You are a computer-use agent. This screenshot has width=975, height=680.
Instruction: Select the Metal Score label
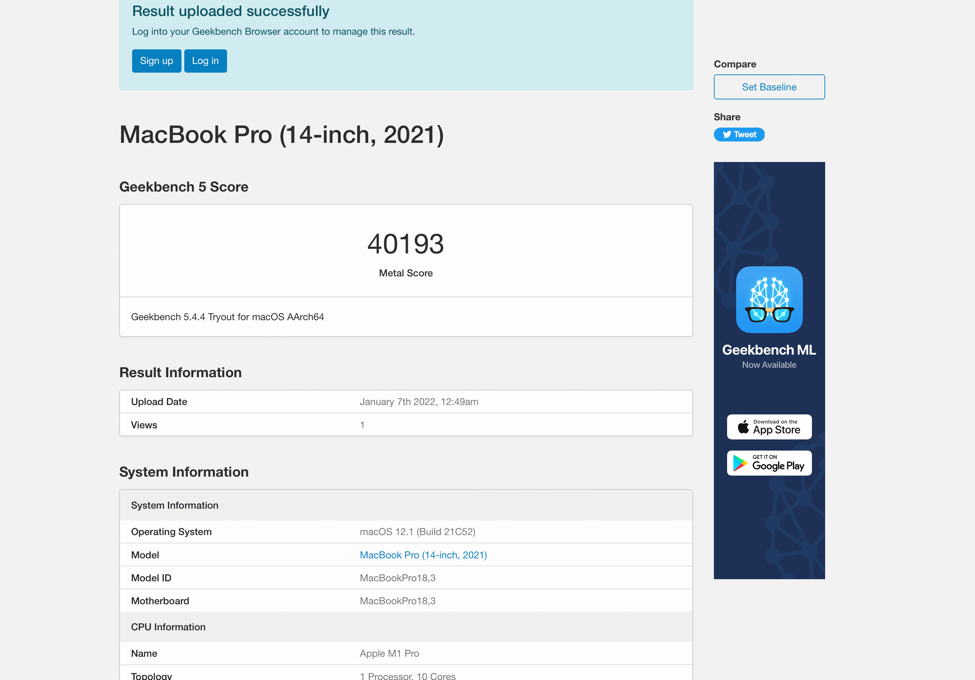[405, 273]
